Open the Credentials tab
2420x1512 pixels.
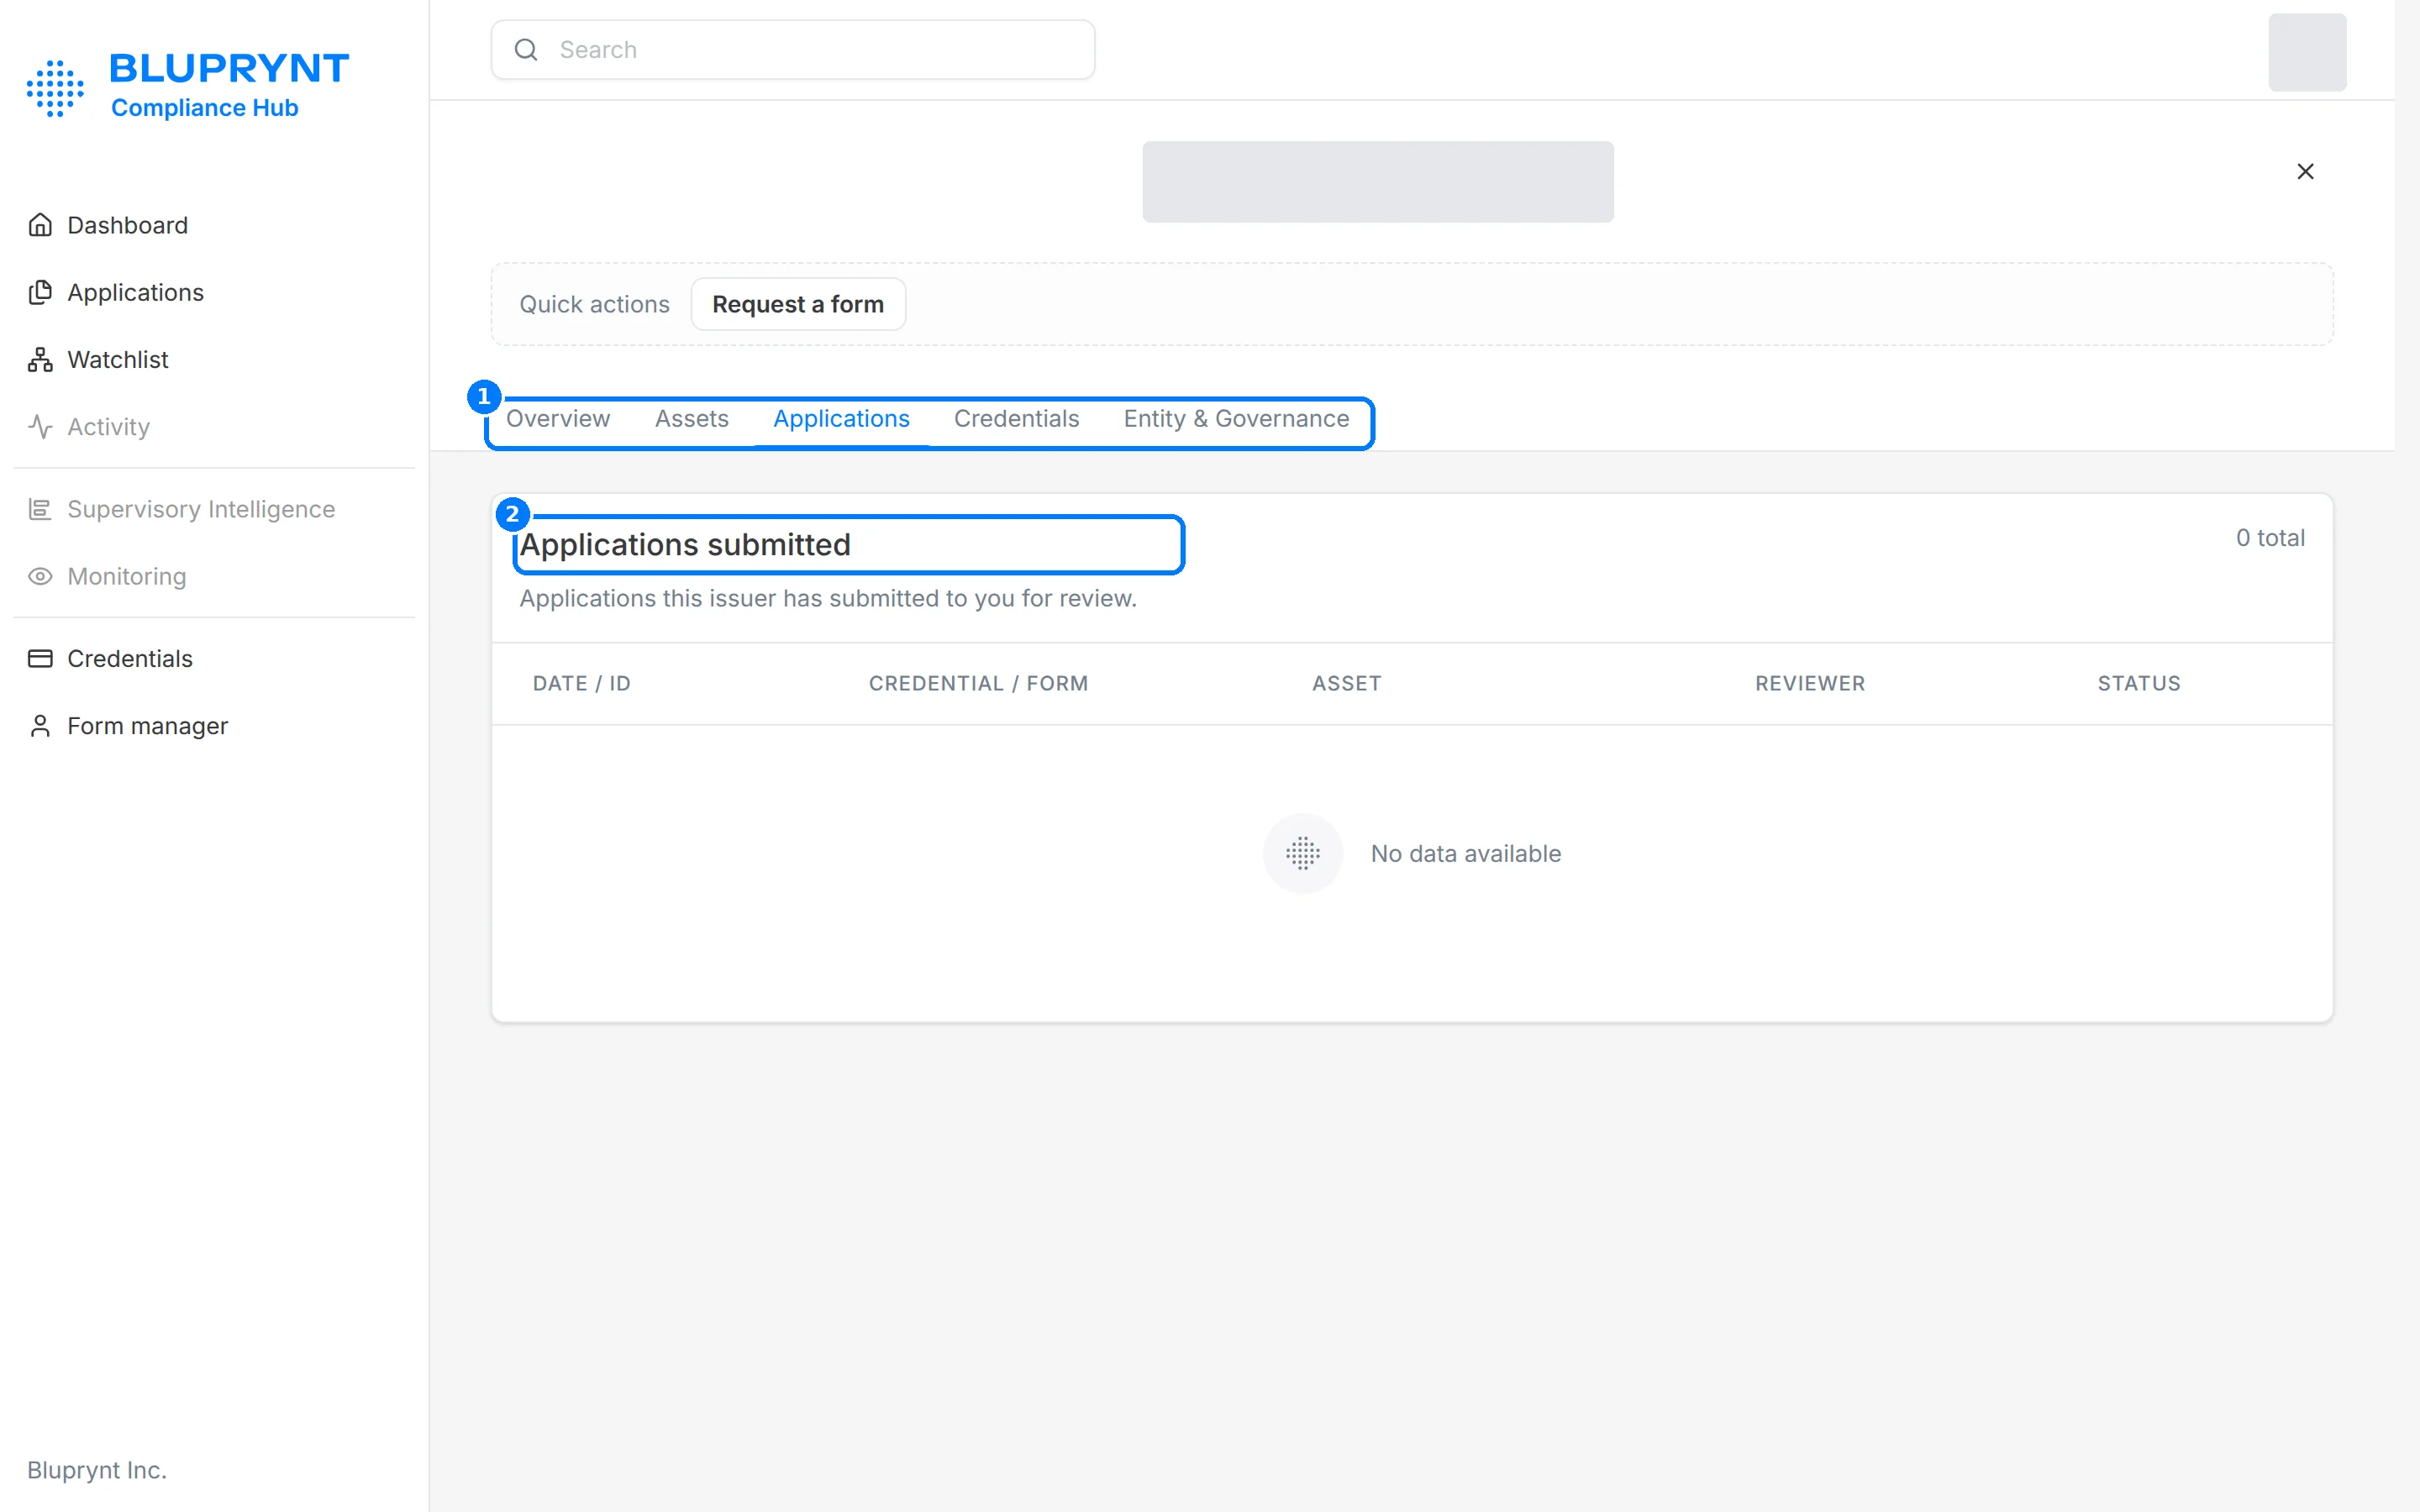tap(1016, 418)
